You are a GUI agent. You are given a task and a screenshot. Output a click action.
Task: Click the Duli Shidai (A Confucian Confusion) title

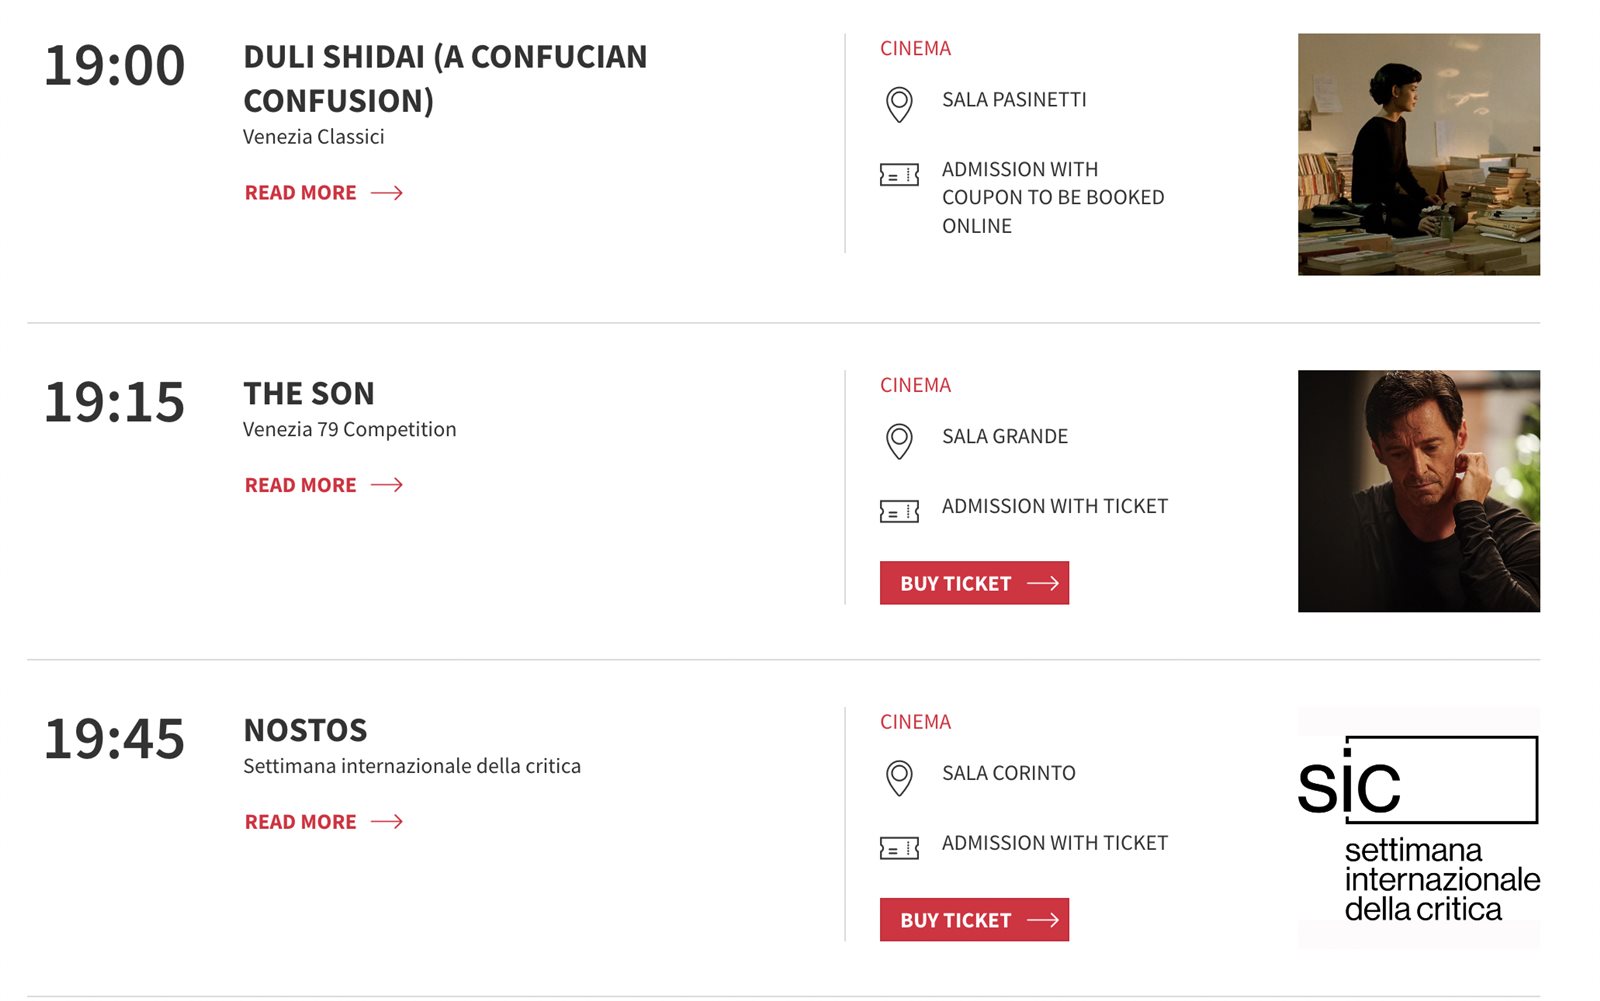pyautogui.click(x=445, y=78)
